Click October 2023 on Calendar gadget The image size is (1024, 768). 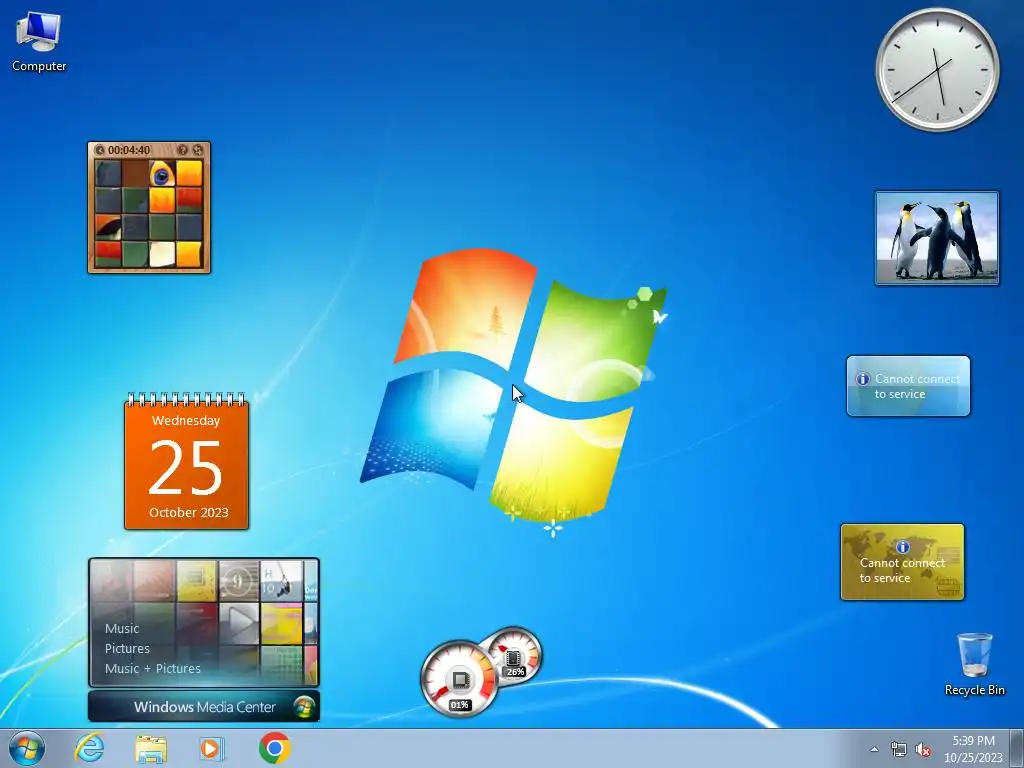[x=189, y=513]
